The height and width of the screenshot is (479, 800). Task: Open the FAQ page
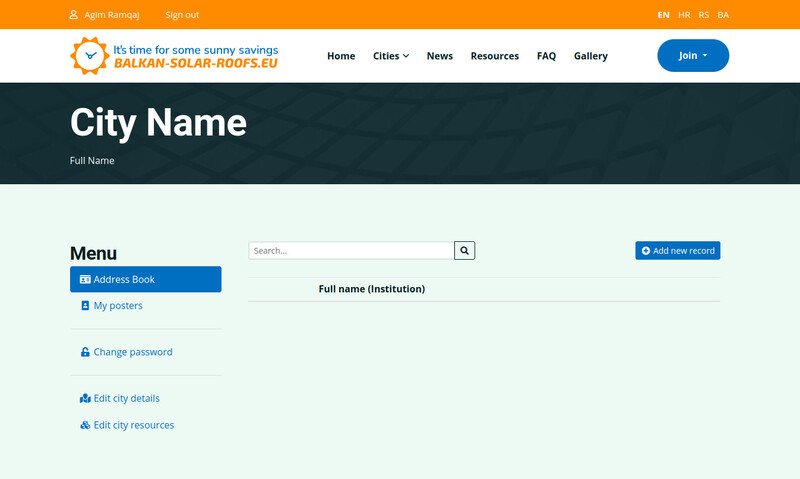[546, 56]
